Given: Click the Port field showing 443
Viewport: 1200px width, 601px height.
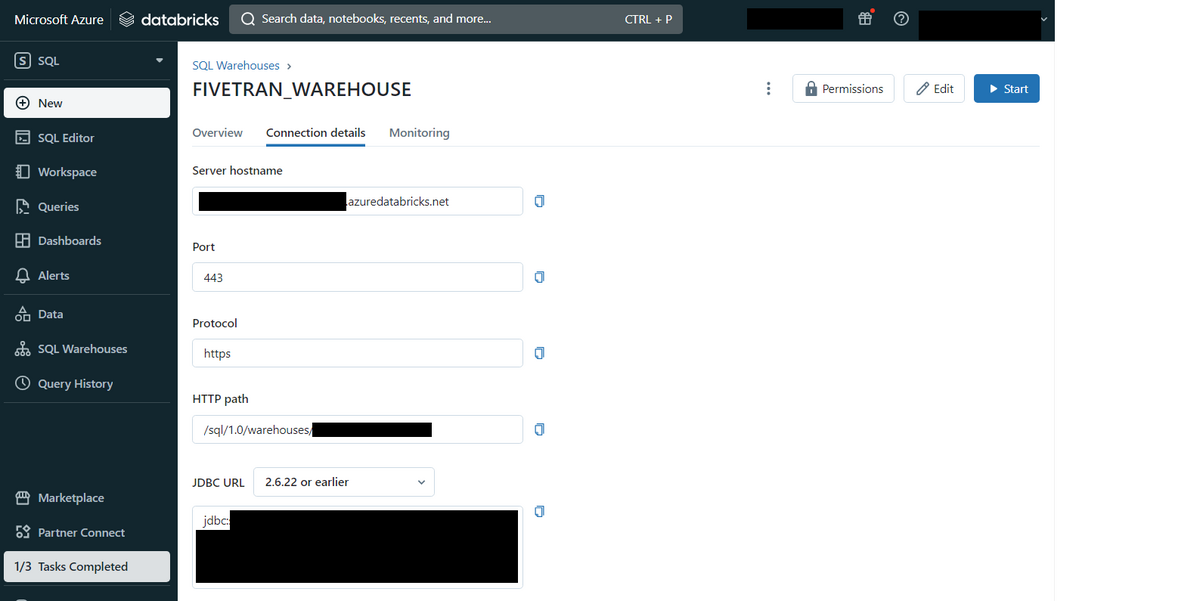Looking at the screenshot, I should click(x=357, y=277).
